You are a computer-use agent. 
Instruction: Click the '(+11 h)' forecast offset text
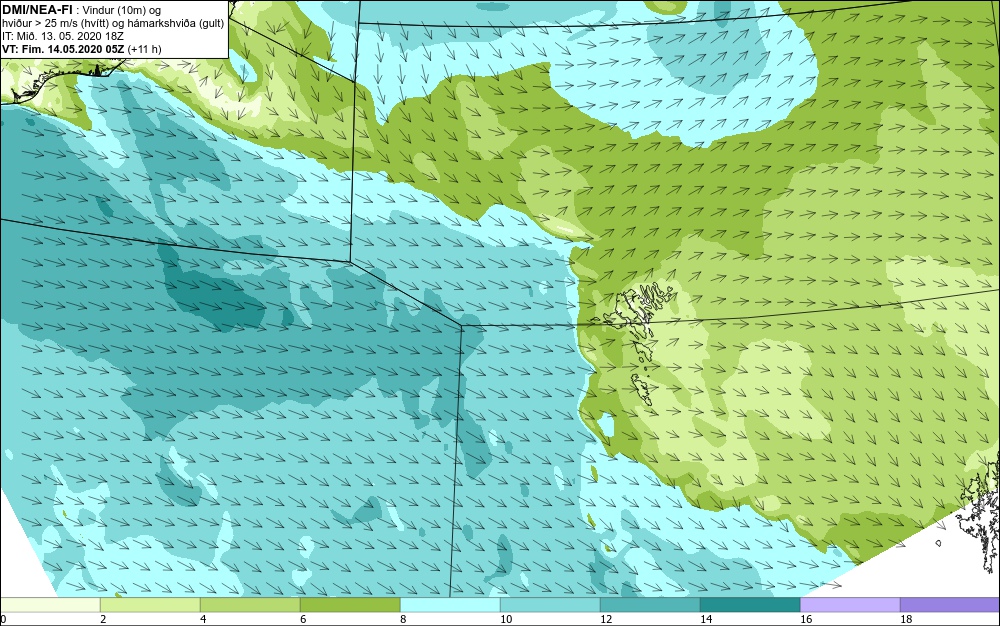[144, 49]
